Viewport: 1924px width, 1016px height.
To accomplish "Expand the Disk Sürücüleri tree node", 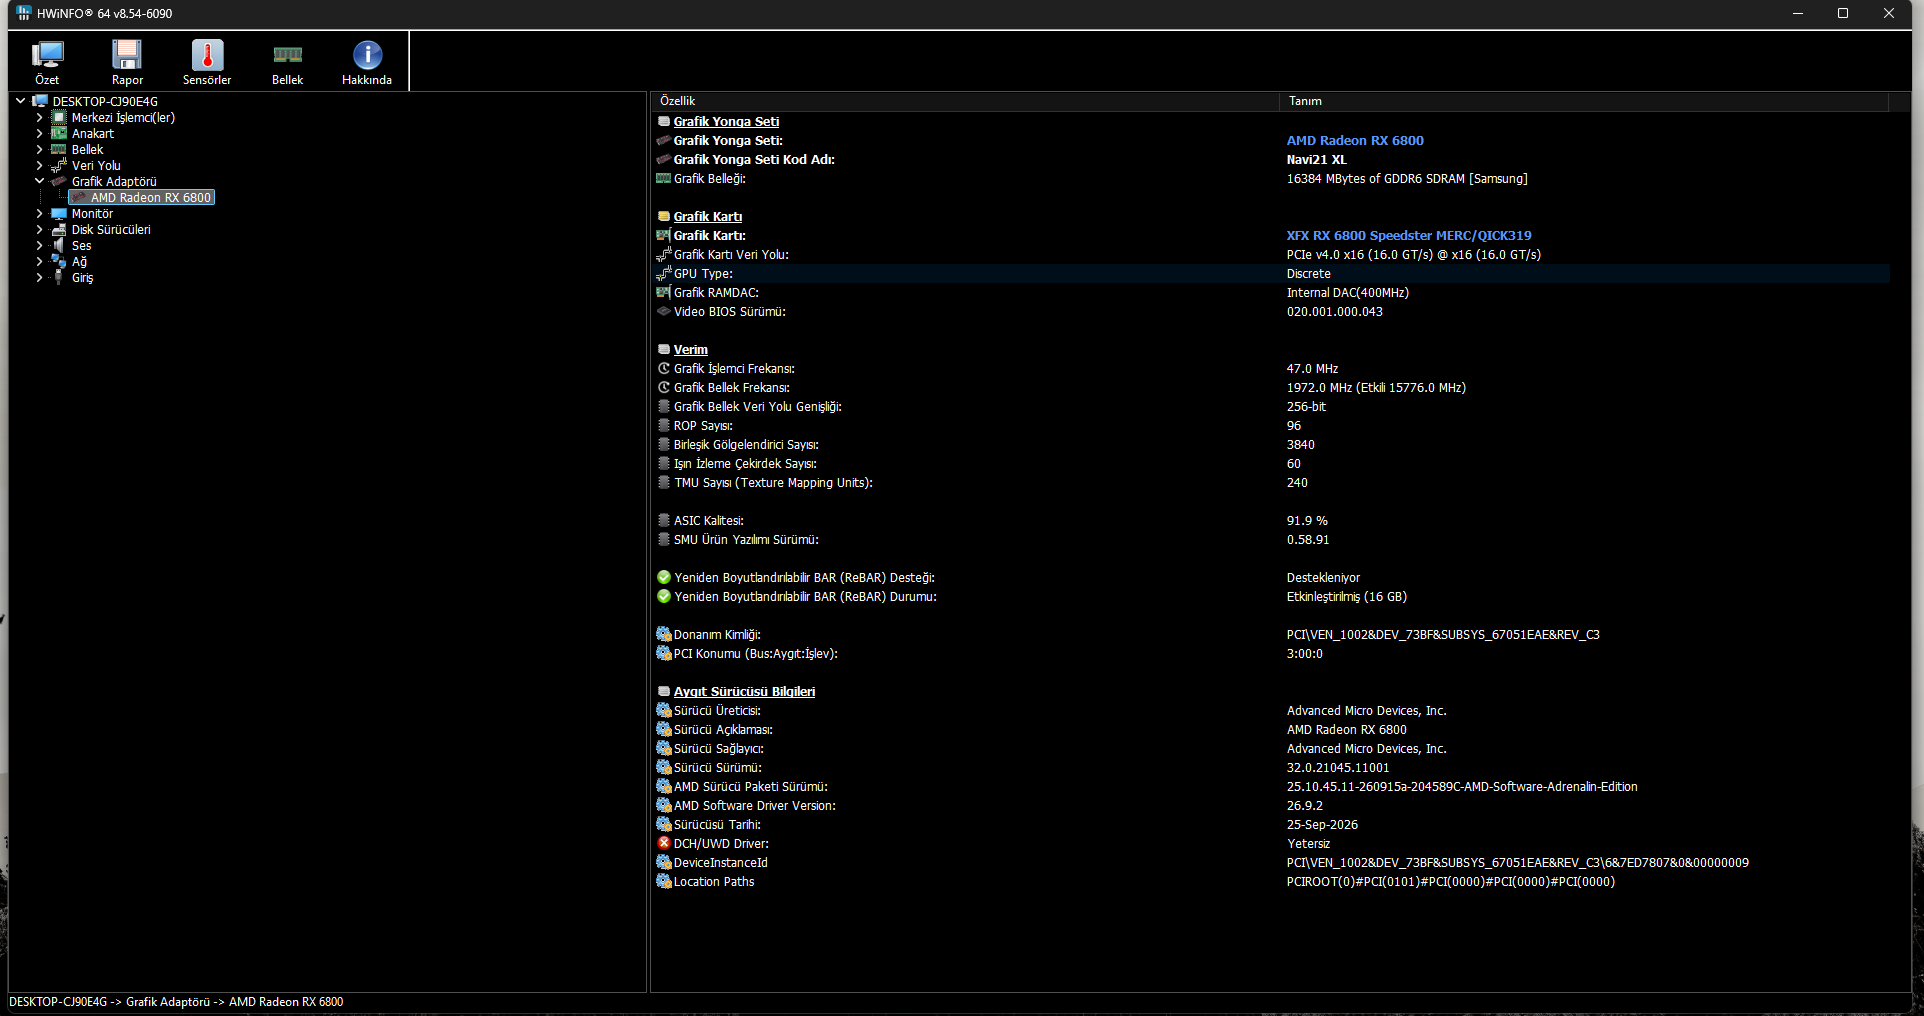I will [x=39, y=229].
